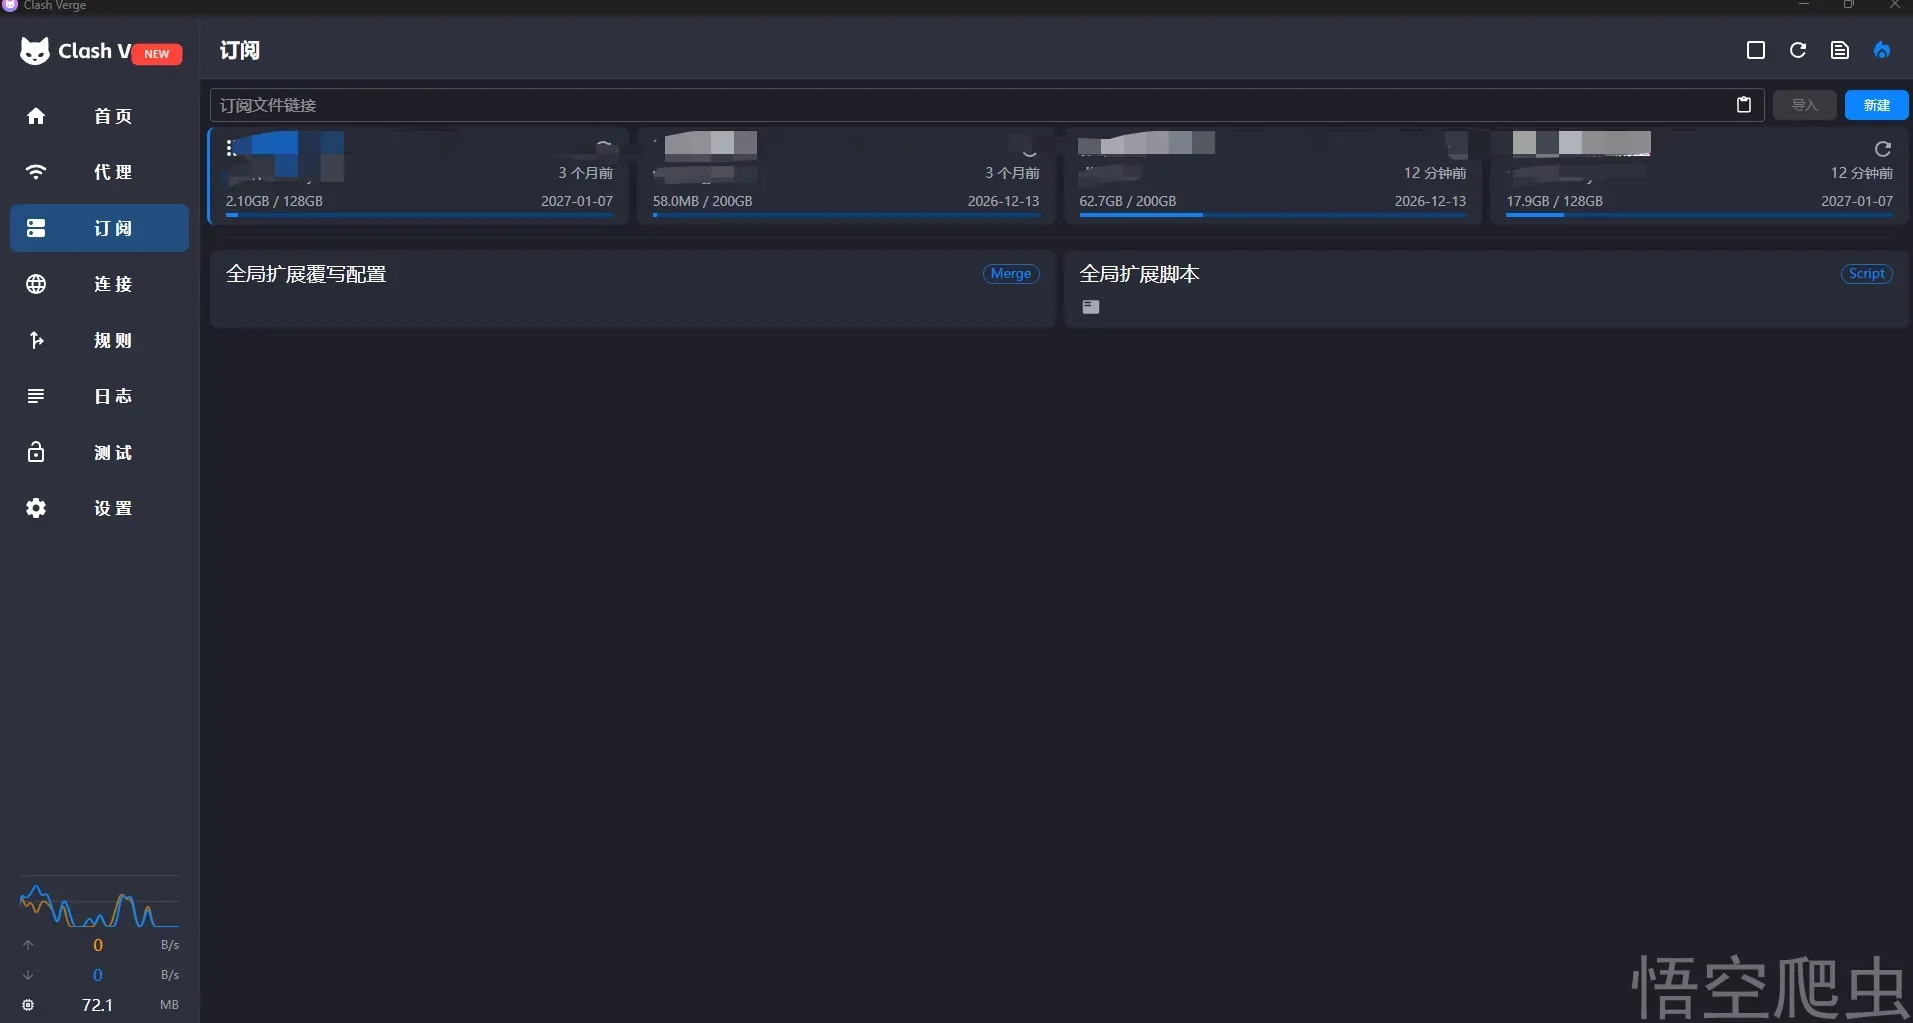Select the 62.7GB / 200GB subscription card
This screenshot has height=1023, width=1913.
point(1272,178)
